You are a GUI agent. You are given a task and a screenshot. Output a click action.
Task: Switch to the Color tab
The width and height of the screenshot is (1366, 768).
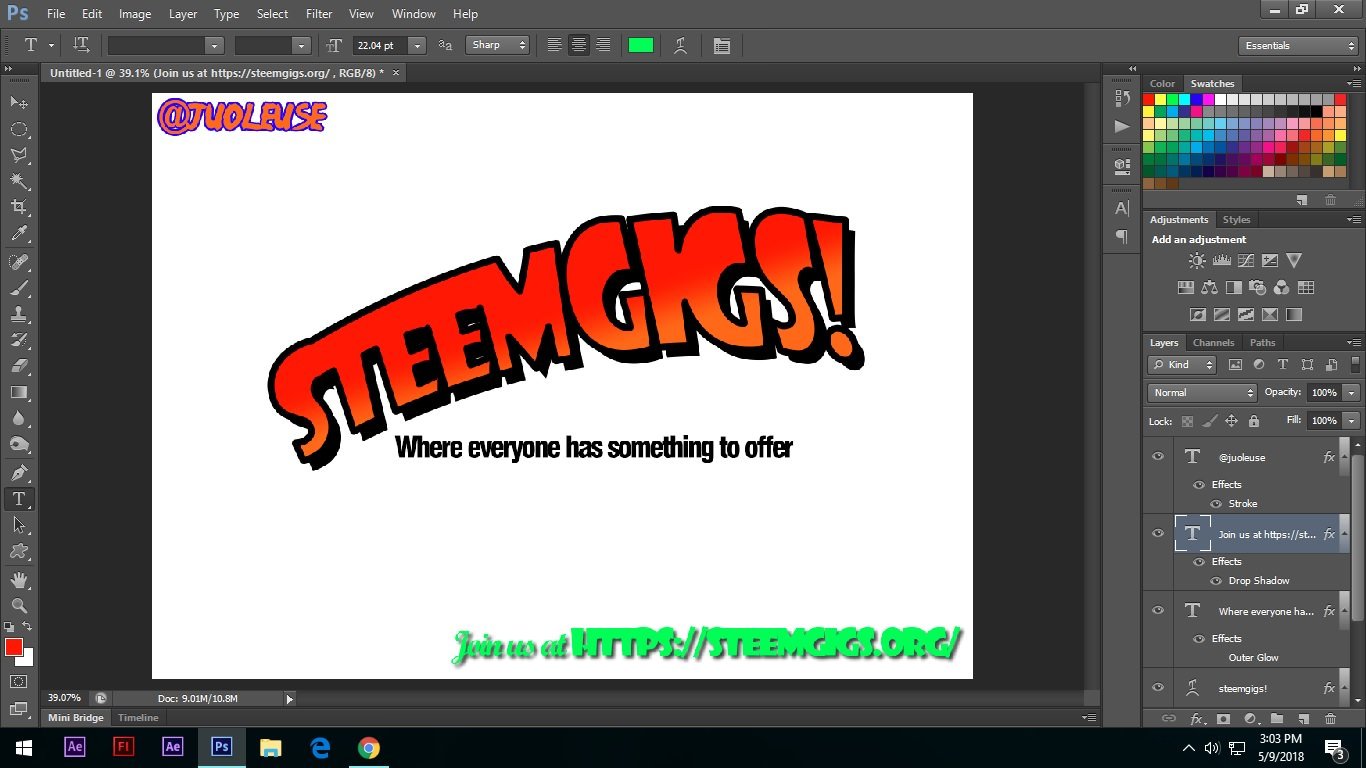[x=1162, y=83]
